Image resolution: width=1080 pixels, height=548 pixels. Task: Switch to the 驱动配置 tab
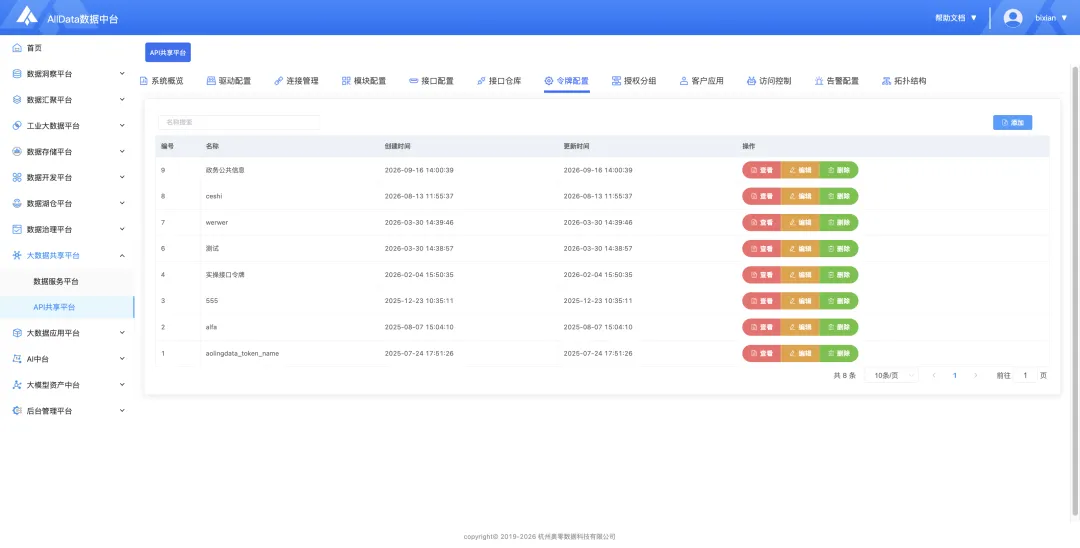[x=229, y=81]
